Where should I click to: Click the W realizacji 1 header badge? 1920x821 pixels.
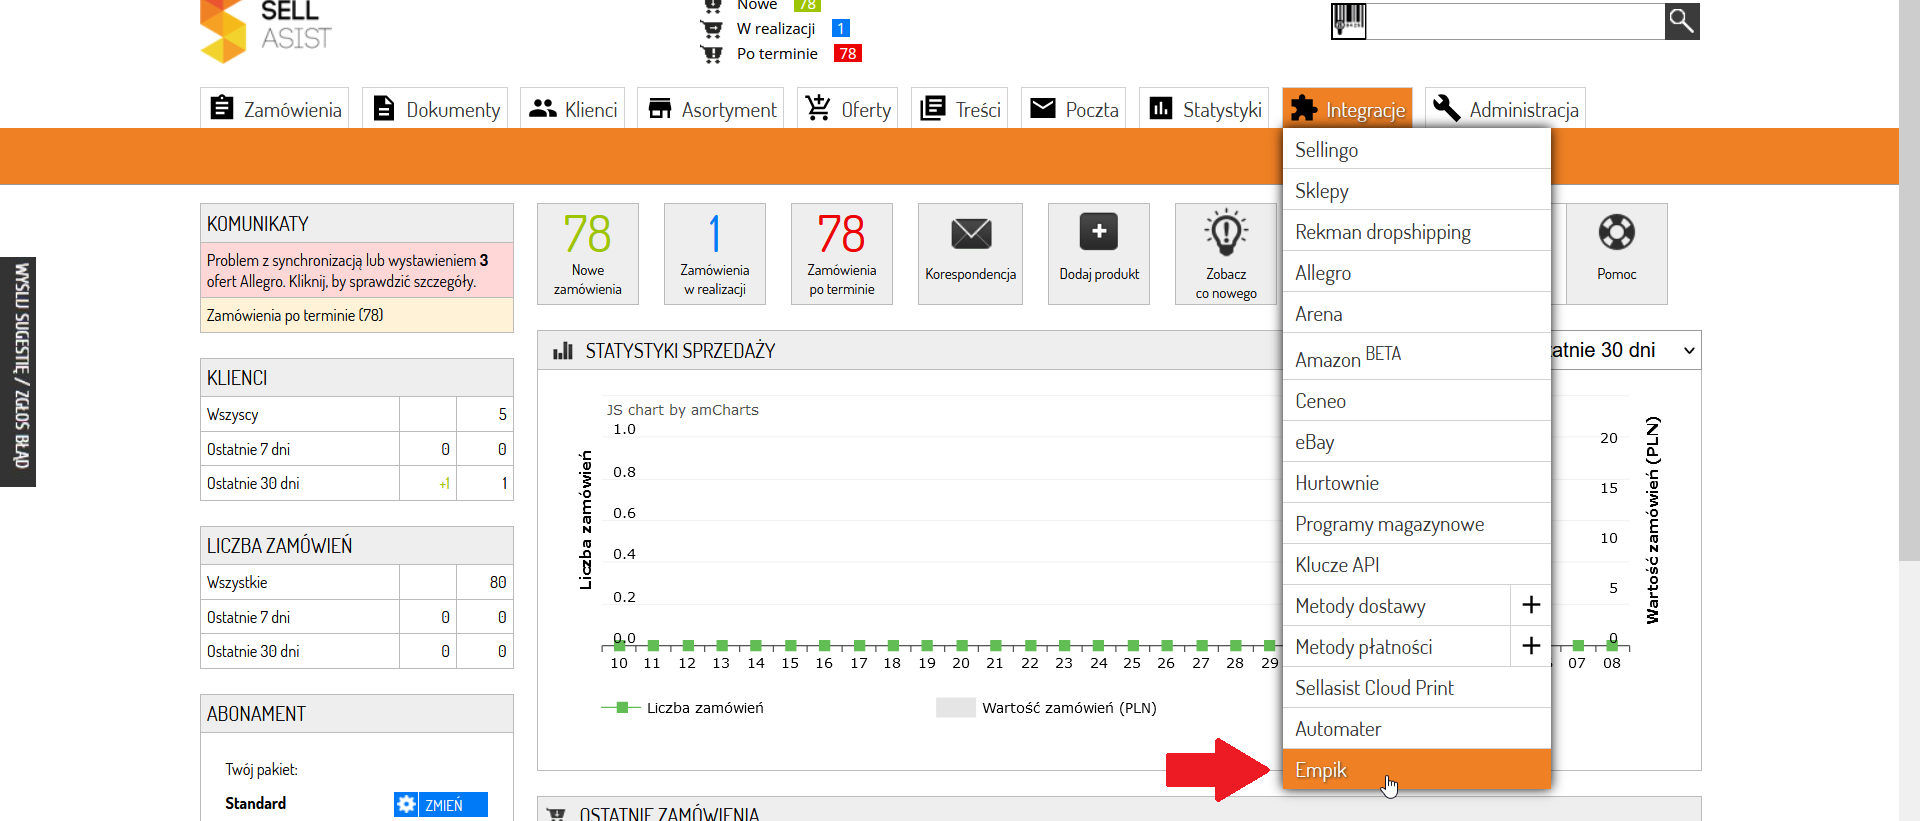841,28
